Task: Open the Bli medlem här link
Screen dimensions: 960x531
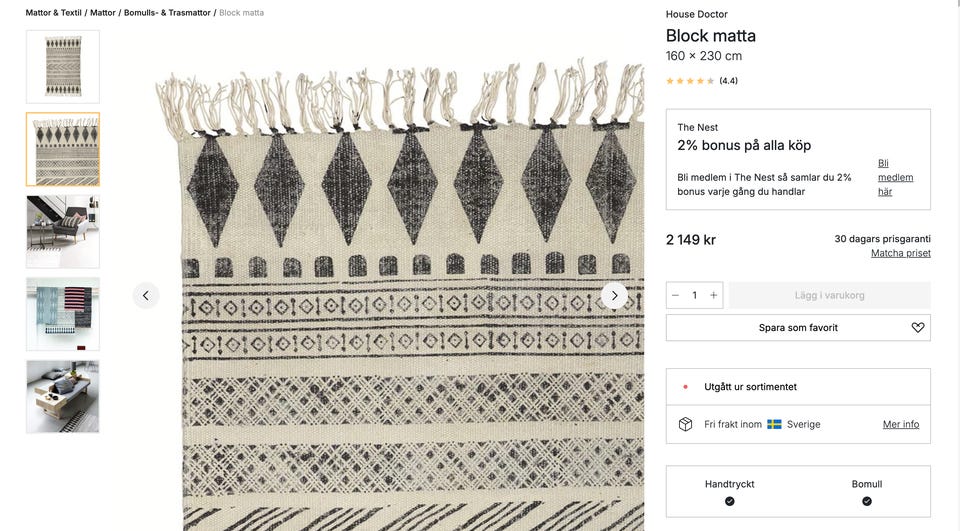Action: [894, 177]
